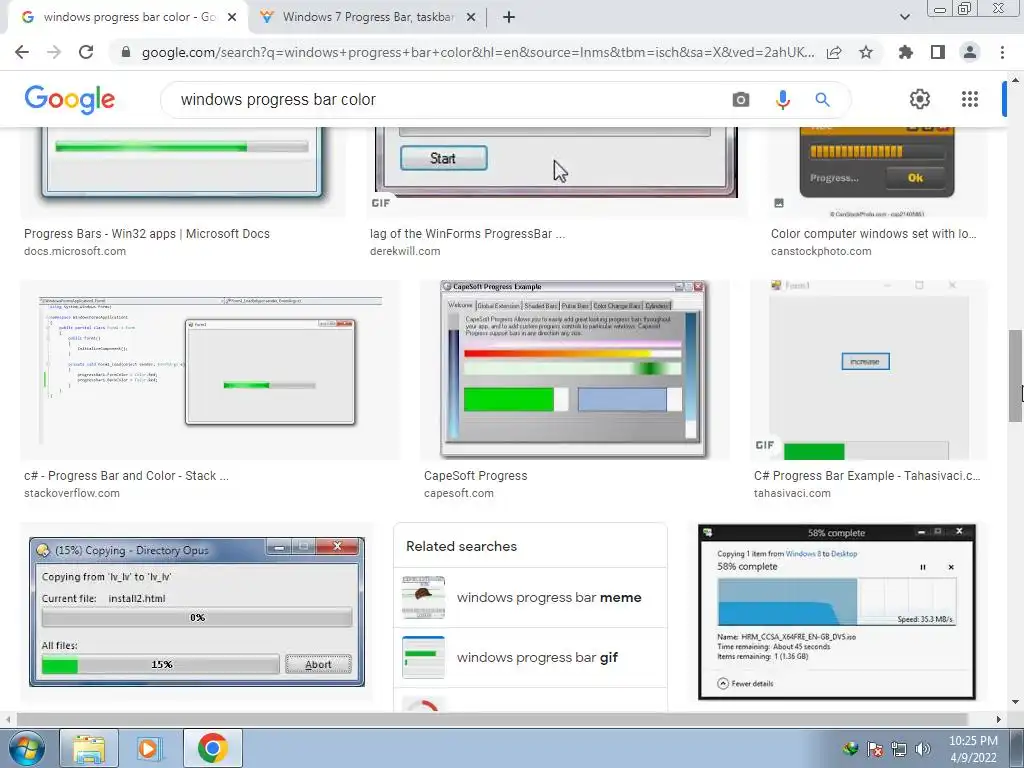Click the Google logo
The image size is (1024, 768).
70,99
